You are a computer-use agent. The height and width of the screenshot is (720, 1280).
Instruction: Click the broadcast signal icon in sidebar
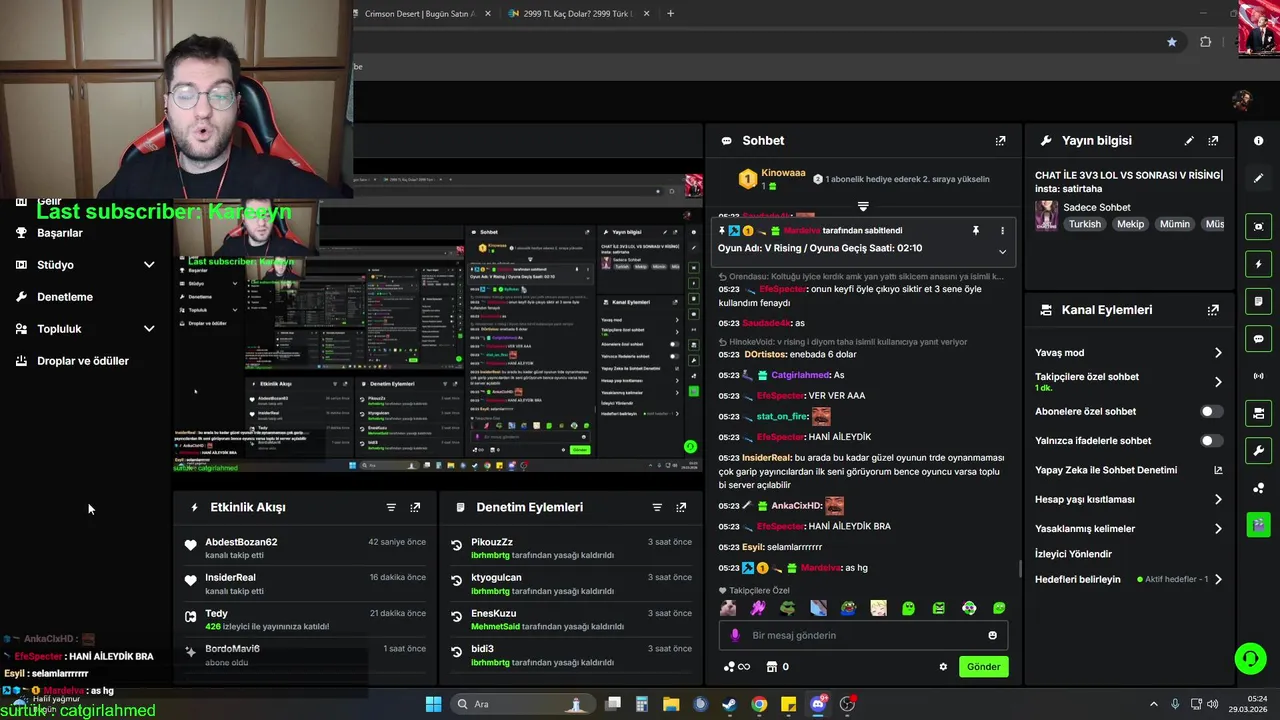(x=1258, y=376)
